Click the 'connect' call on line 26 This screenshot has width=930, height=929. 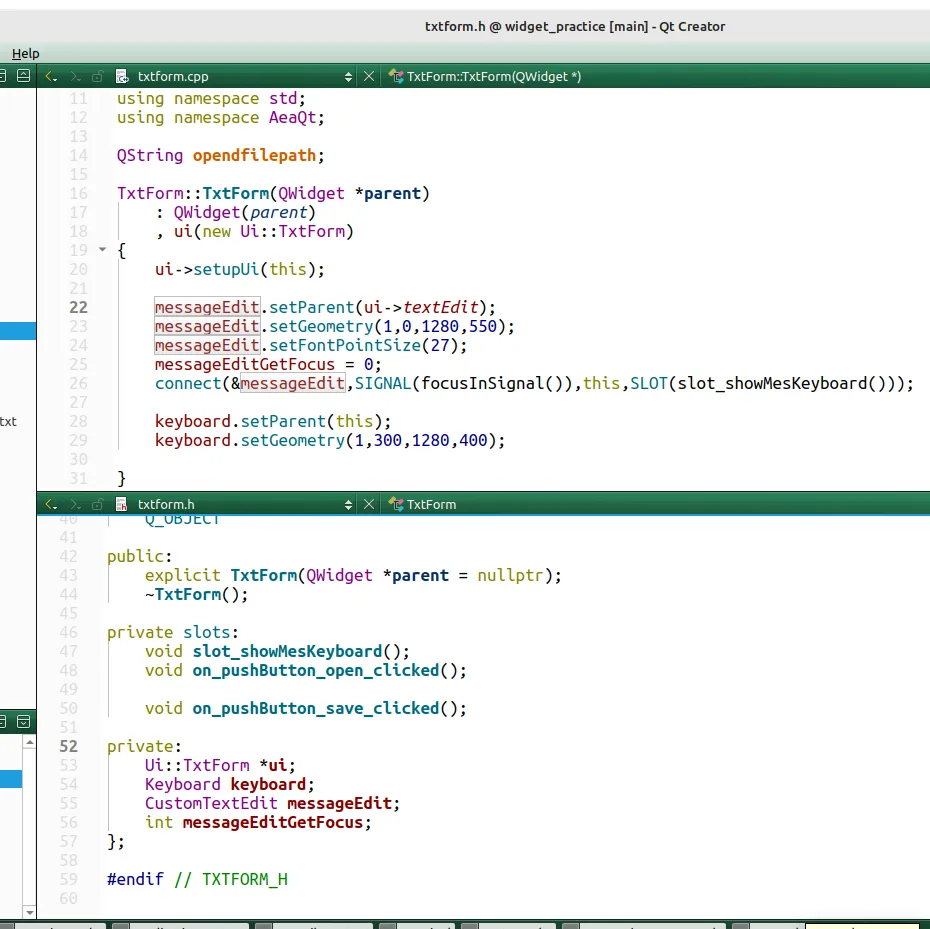click(x=188, y=383)
